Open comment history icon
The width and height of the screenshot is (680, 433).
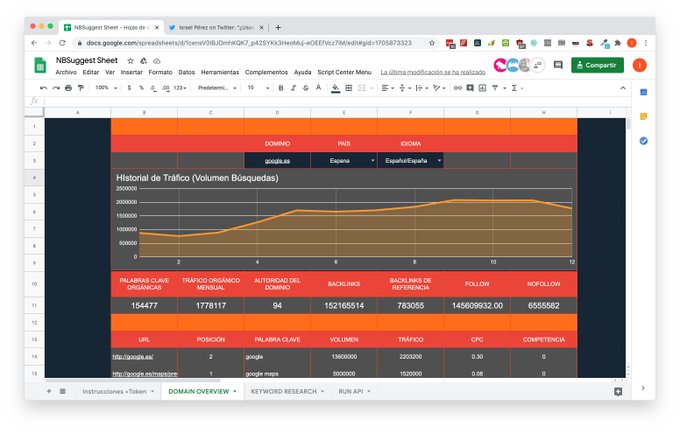(558, 65)
